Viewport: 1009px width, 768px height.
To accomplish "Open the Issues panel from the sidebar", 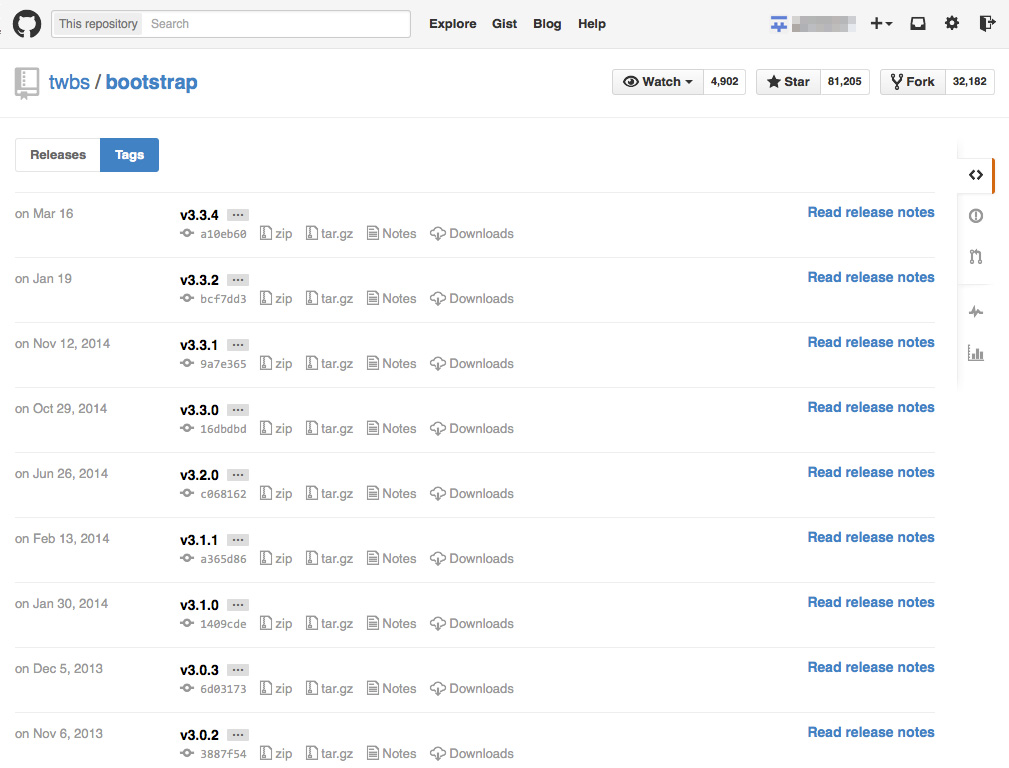I will 975,215.
